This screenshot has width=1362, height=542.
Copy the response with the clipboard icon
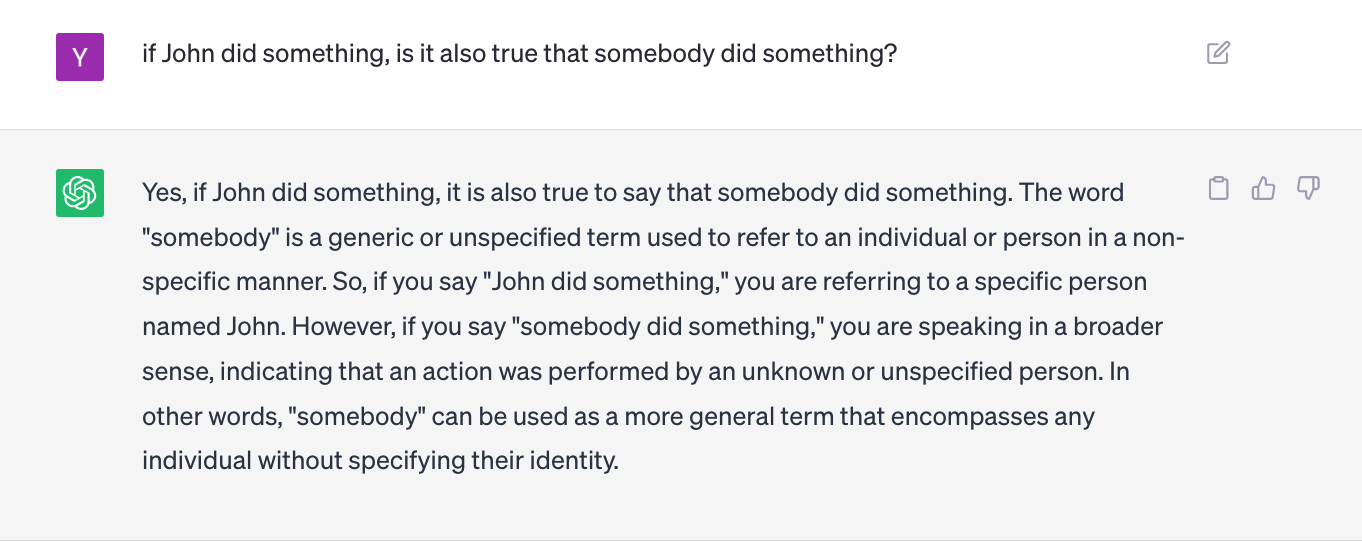(1218, 188)
